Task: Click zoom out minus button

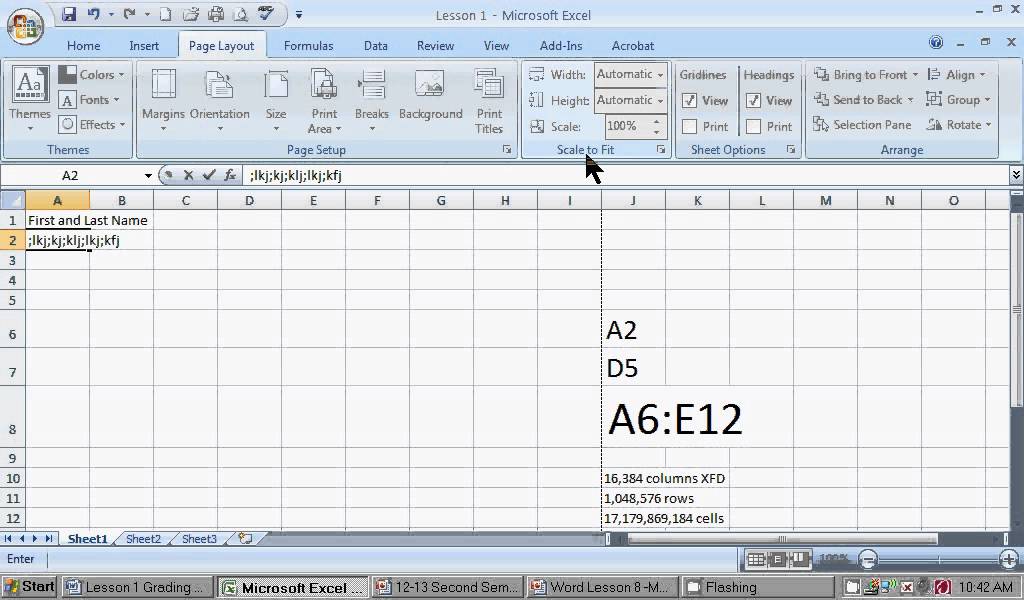Action: [868, 559]
